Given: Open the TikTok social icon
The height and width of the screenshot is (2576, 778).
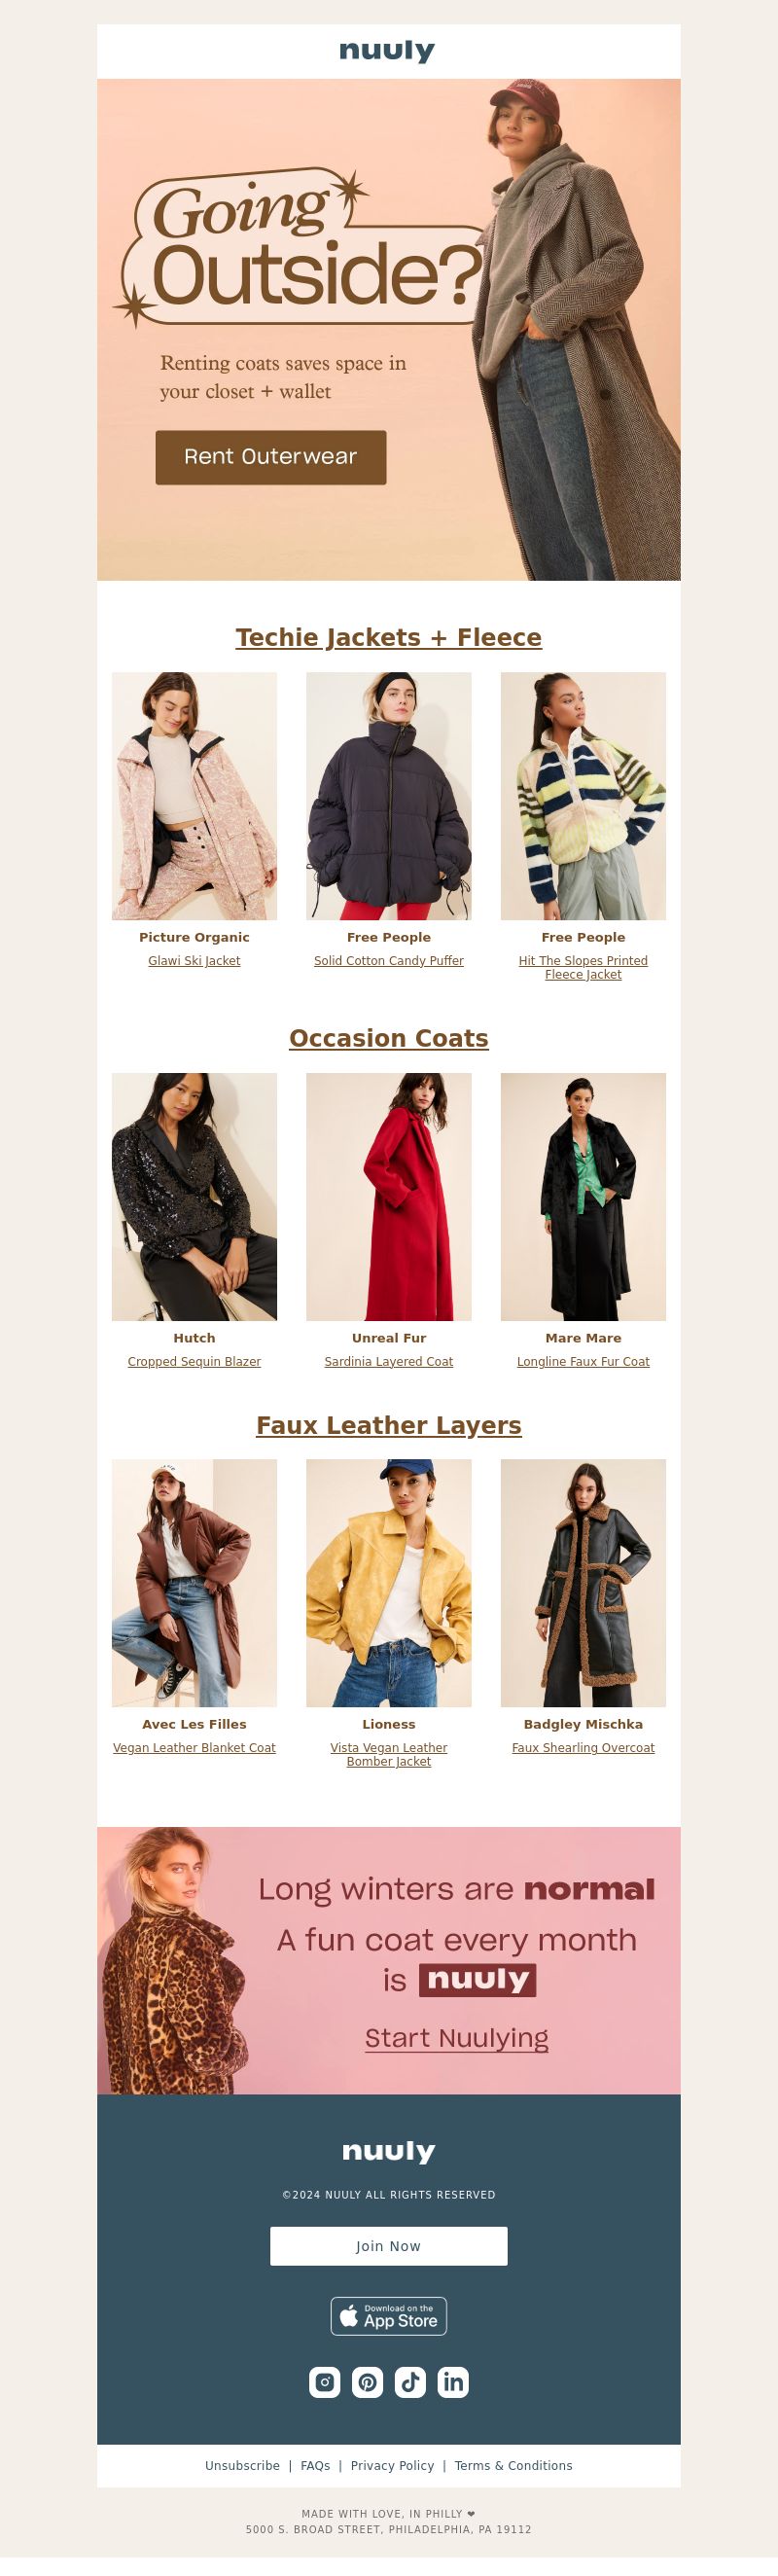Looking at the screenshot, I should [410, 2382].
